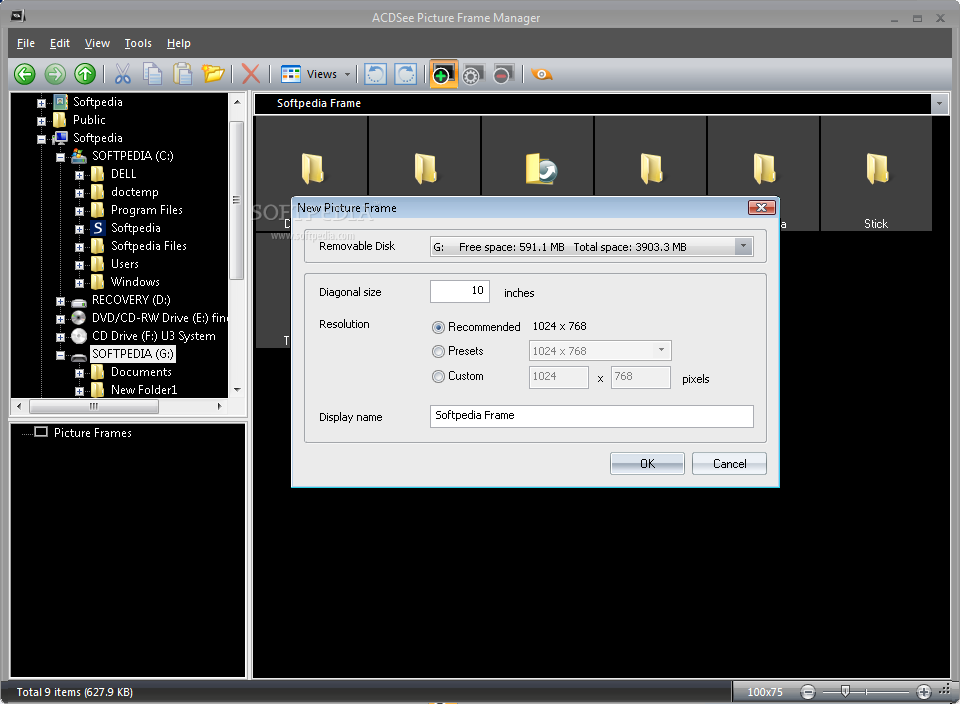
Task: Expand the Program Files folder node
Action: click(79, 211)
